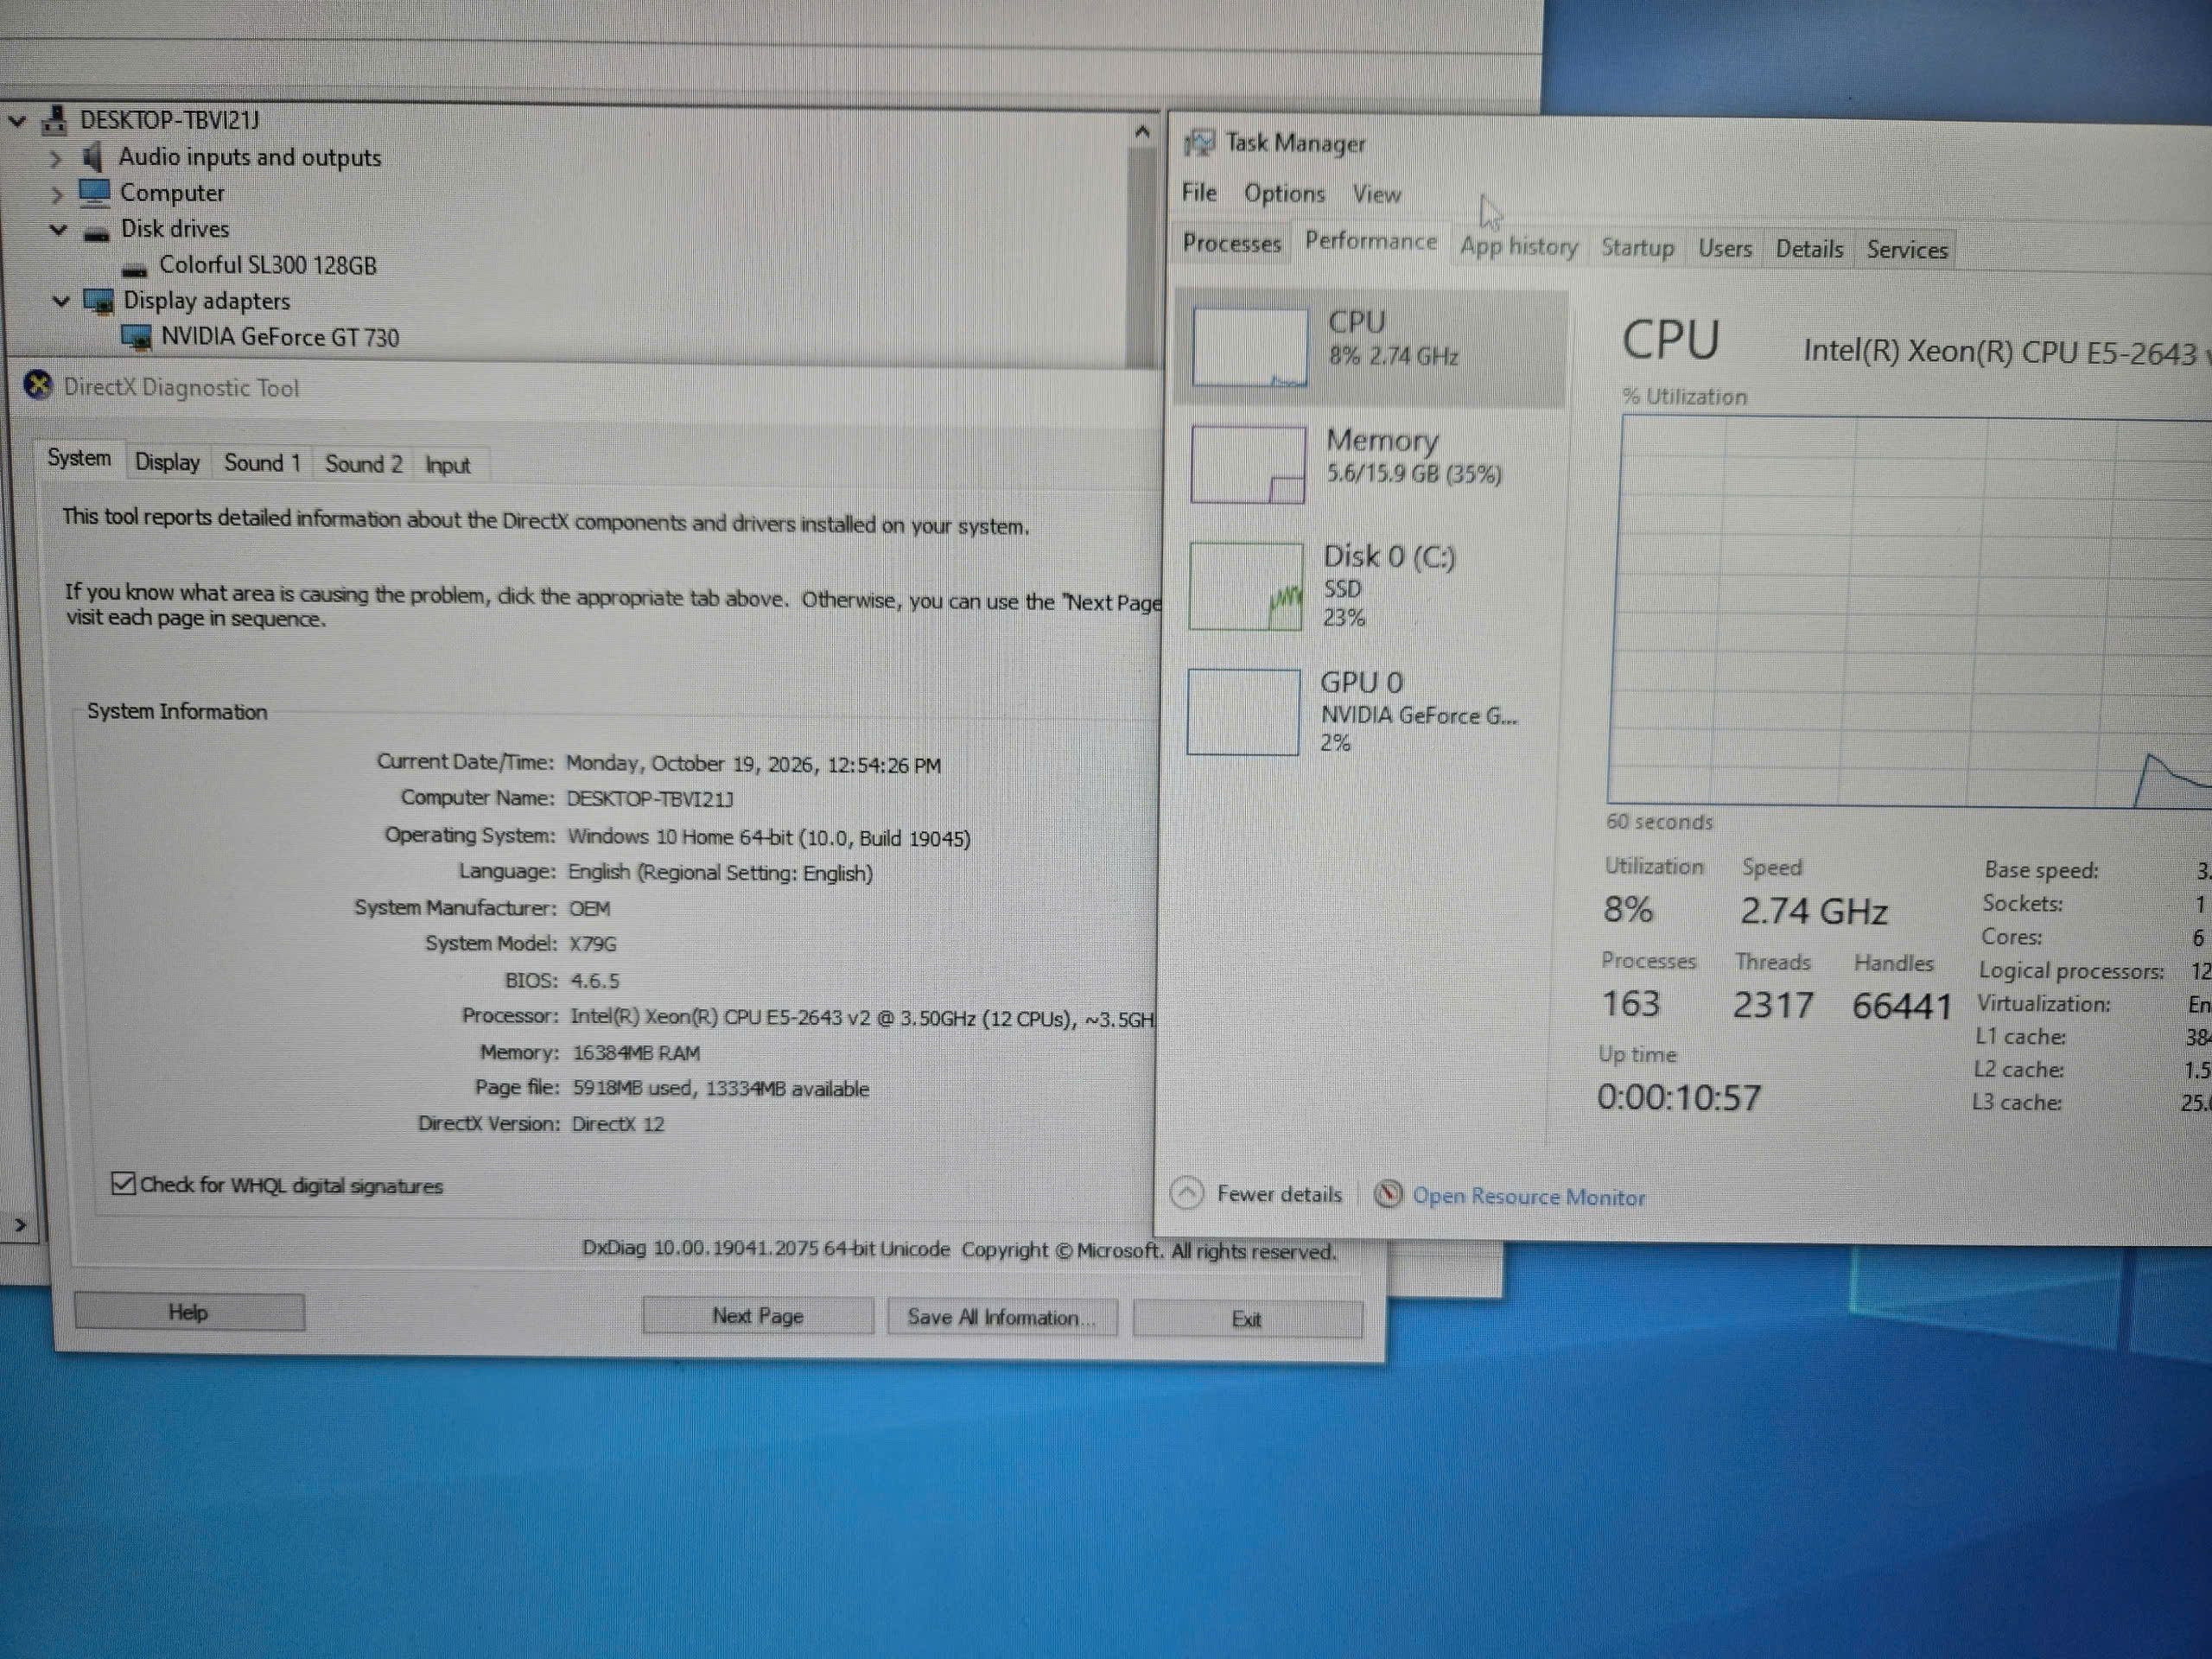The image size is (2212, 1659).
Task: Click the Next Page button
Action: [757, 1315]
